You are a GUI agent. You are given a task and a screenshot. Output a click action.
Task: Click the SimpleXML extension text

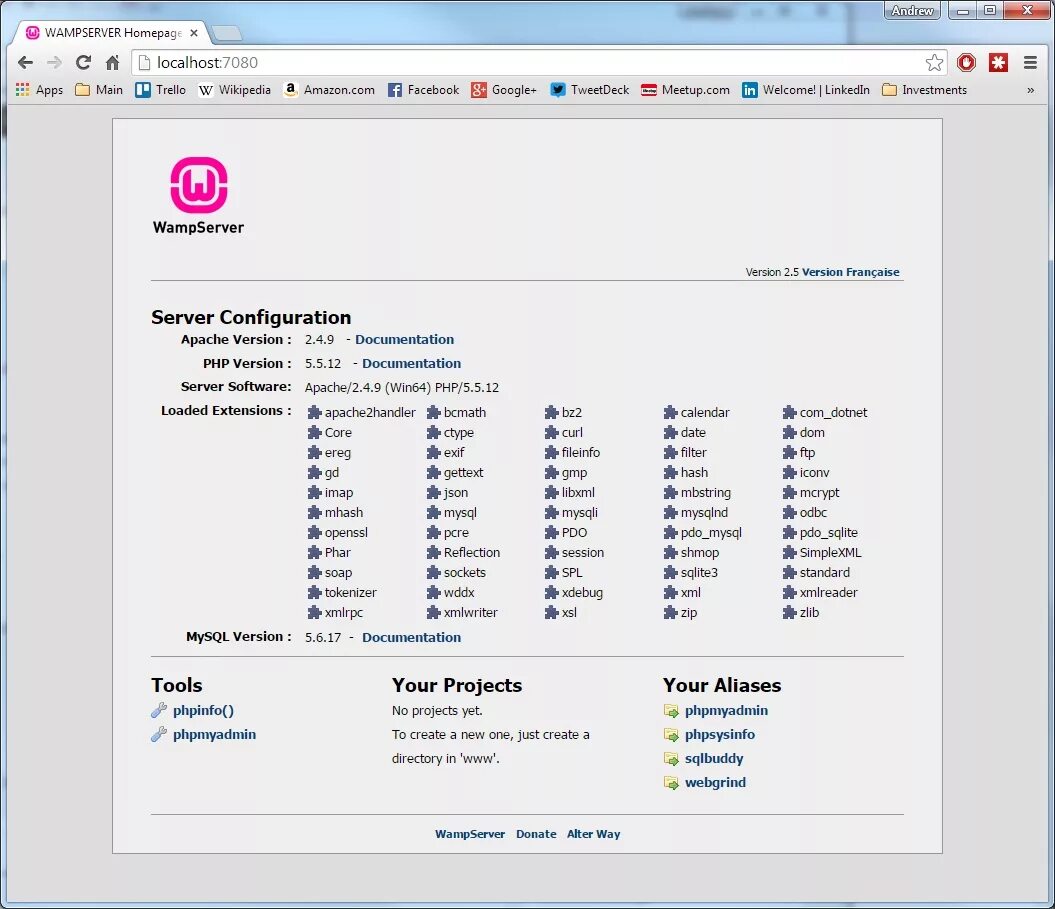[830, 552]
